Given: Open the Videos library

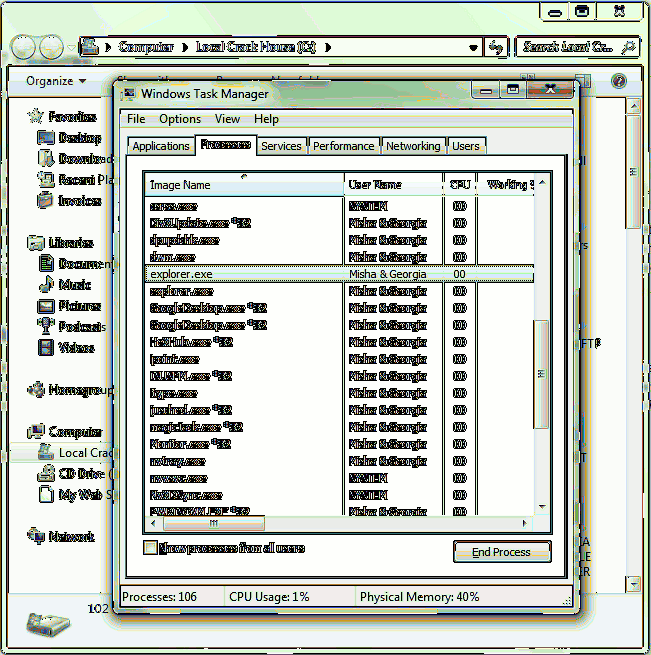Looking at the screenshot, I should click(66, 348).
